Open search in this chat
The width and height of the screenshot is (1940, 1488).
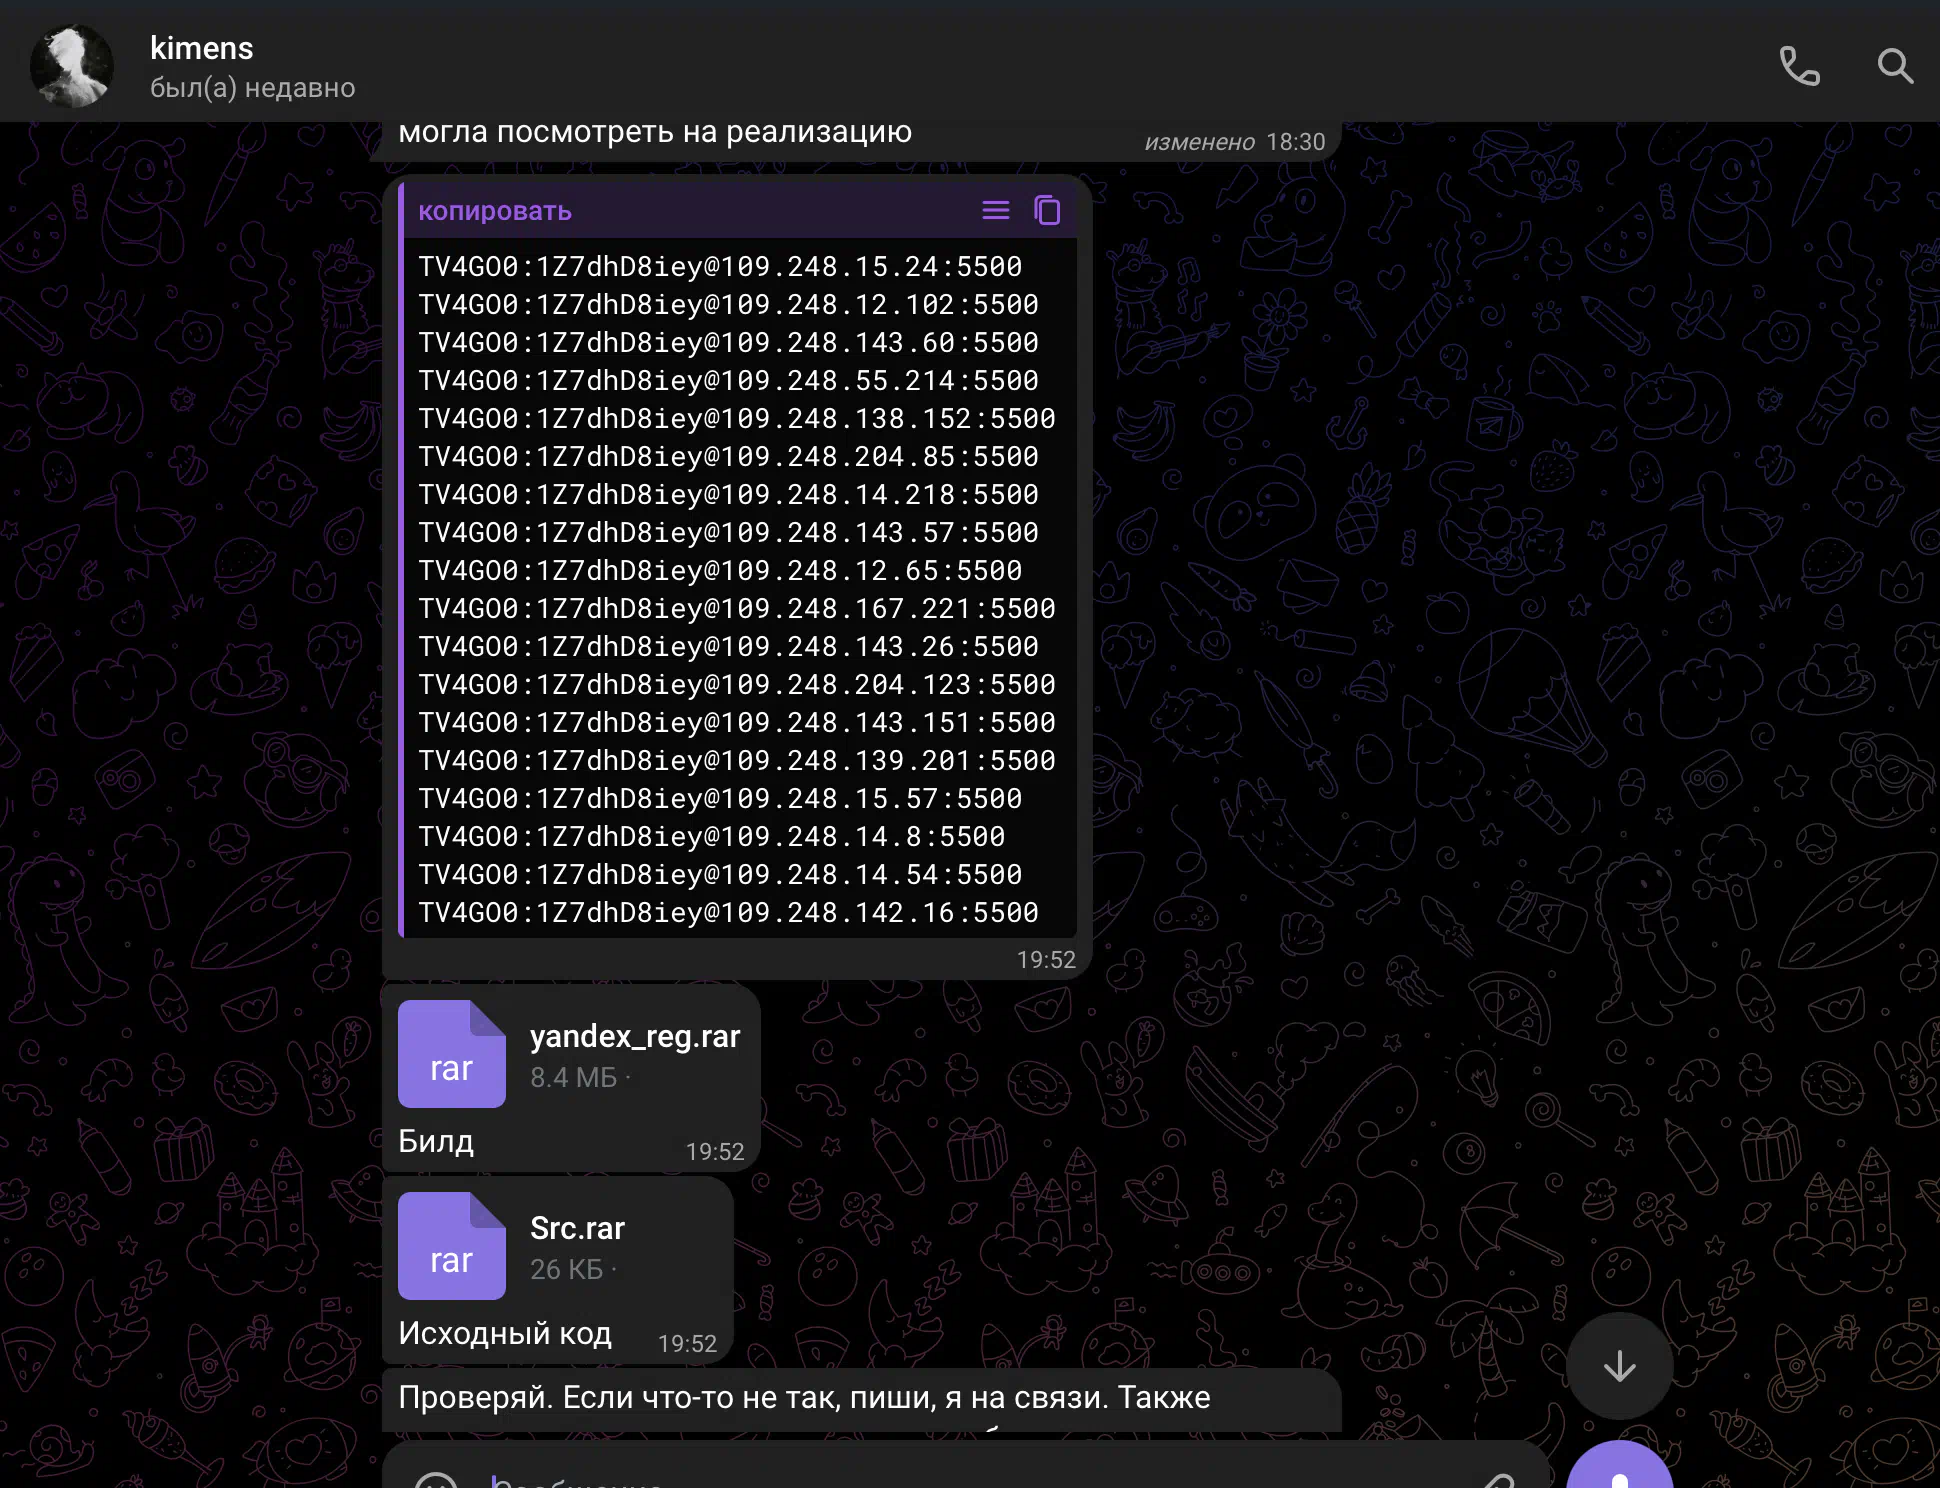tap(1894, 67)
